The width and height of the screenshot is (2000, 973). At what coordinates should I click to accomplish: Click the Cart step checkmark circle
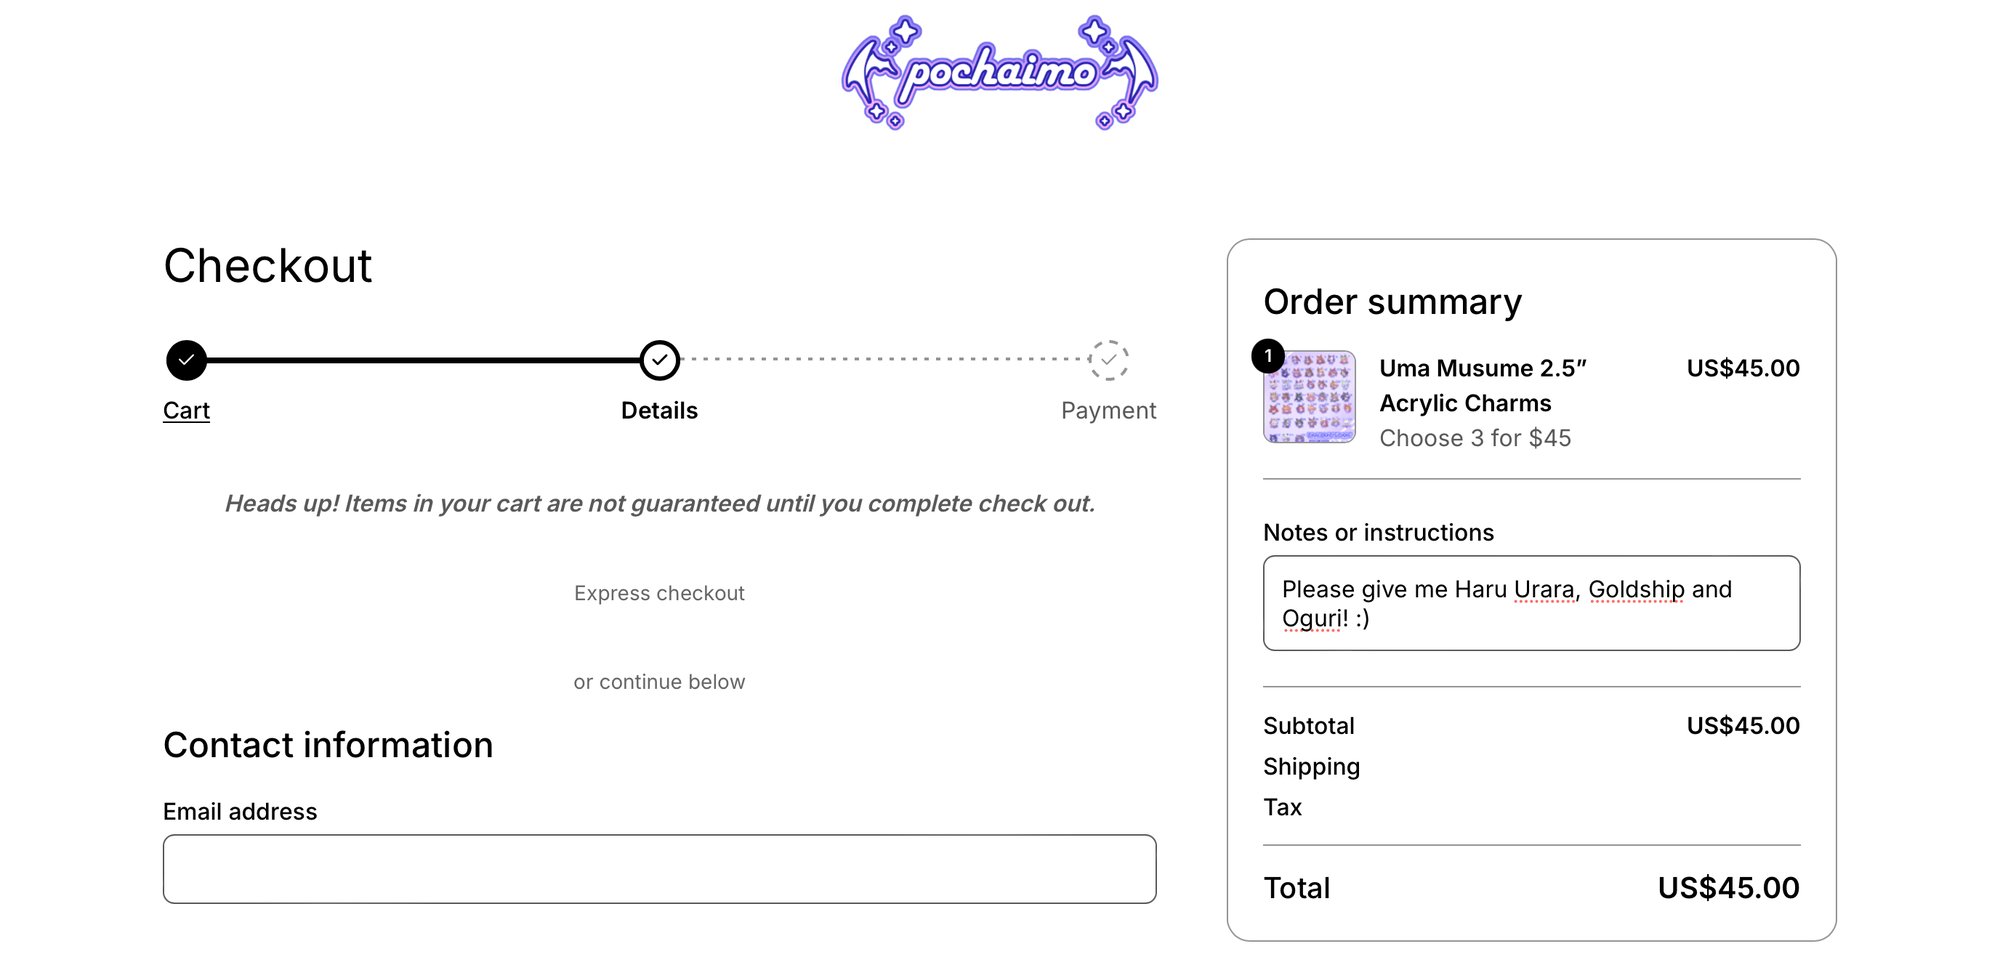[186, 360]
